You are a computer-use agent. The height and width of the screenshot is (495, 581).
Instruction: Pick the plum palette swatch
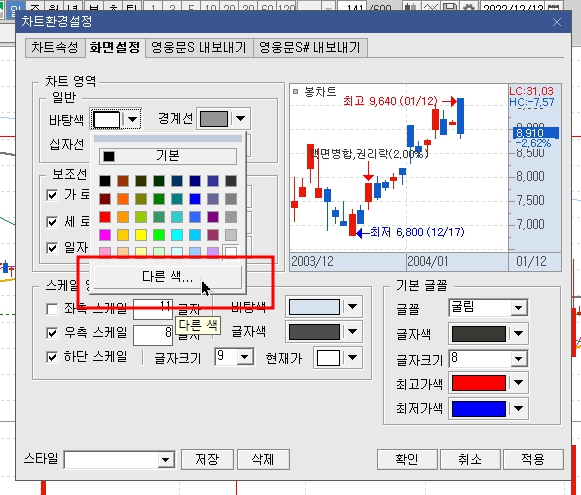click(213, 235)
